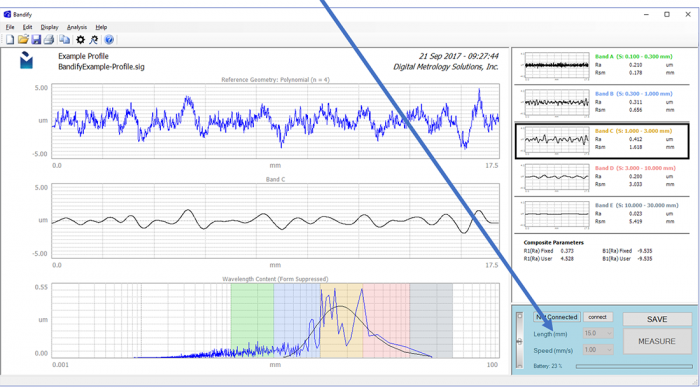Screen dimensions: 700x388
Task: Click the gray band region in wavelength chart
Action: click(431, 320)
